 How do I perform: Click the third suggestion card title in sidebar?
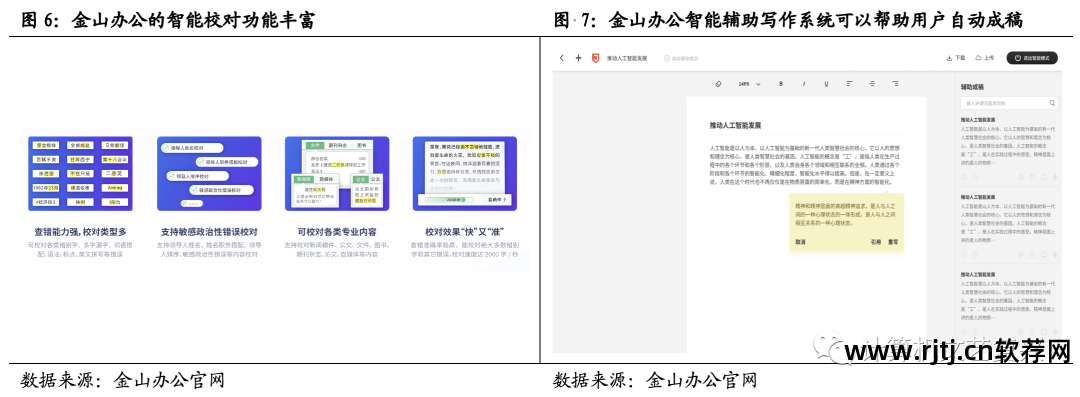tap(978, 274)
